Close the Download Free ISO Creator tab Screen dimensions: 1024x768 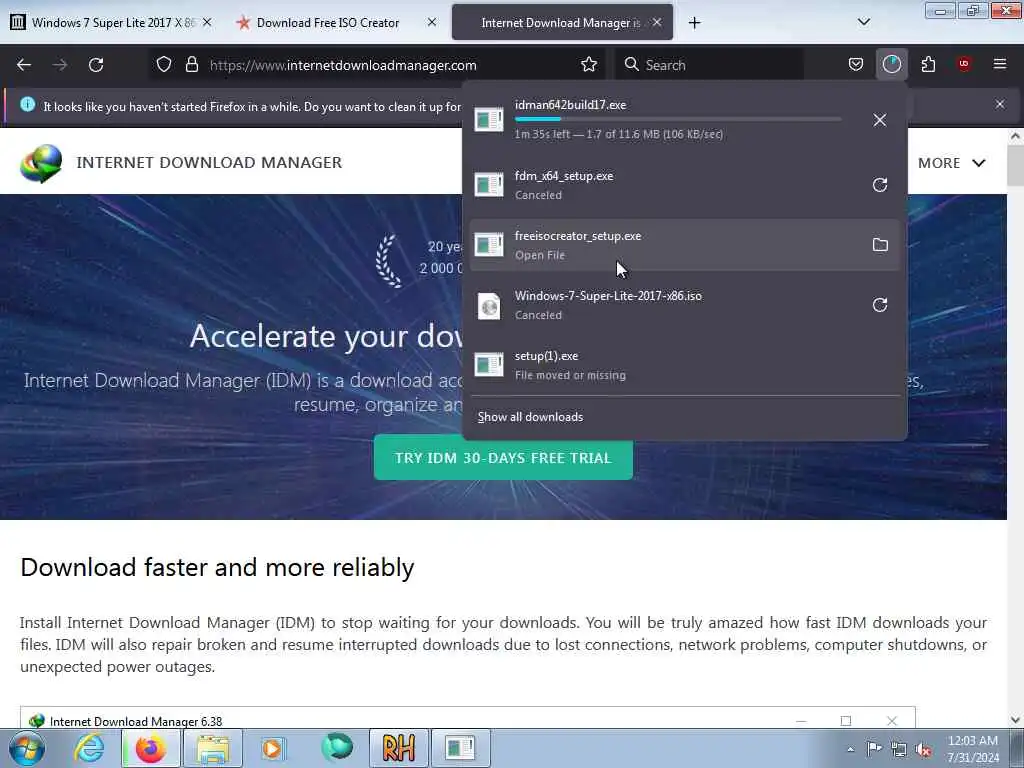(432, 22)
